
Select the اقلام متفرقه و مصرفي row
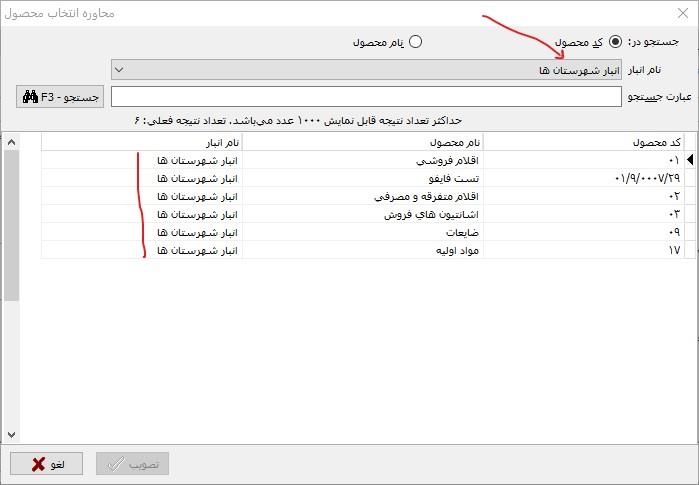362,196
